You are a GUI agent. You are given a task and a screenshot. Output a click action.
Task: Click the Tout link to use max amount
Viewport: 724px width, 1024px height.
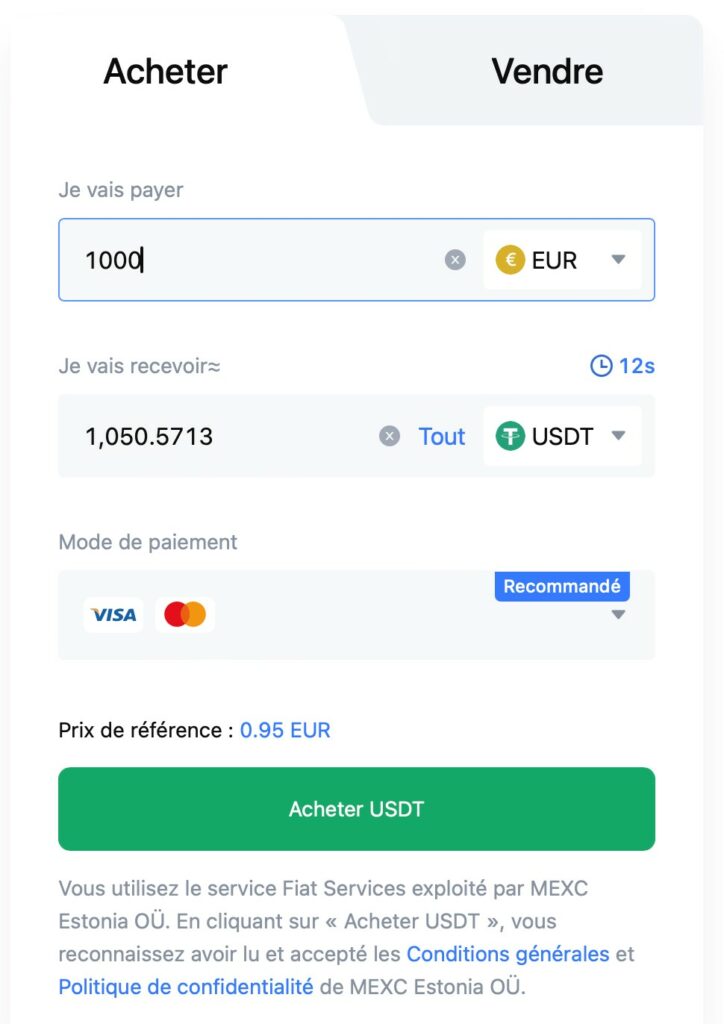click(x=441, y=436)
